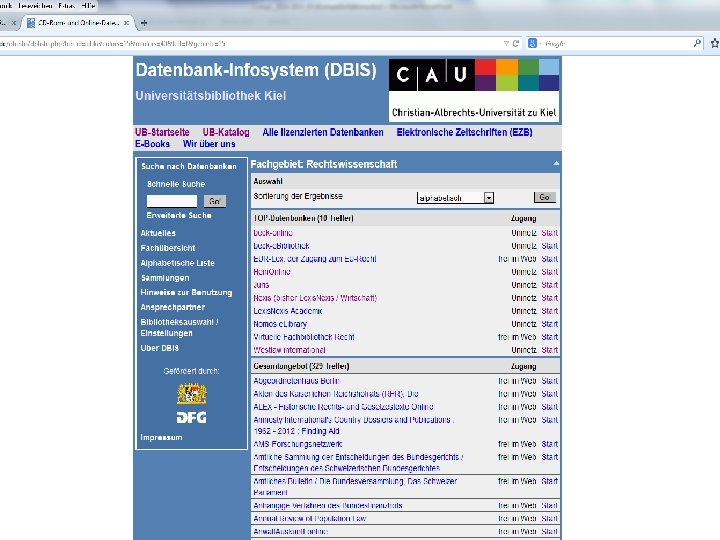Switch to the DBIS browser tab
This screenshot has height=540, width=720.
click(78, 22)
